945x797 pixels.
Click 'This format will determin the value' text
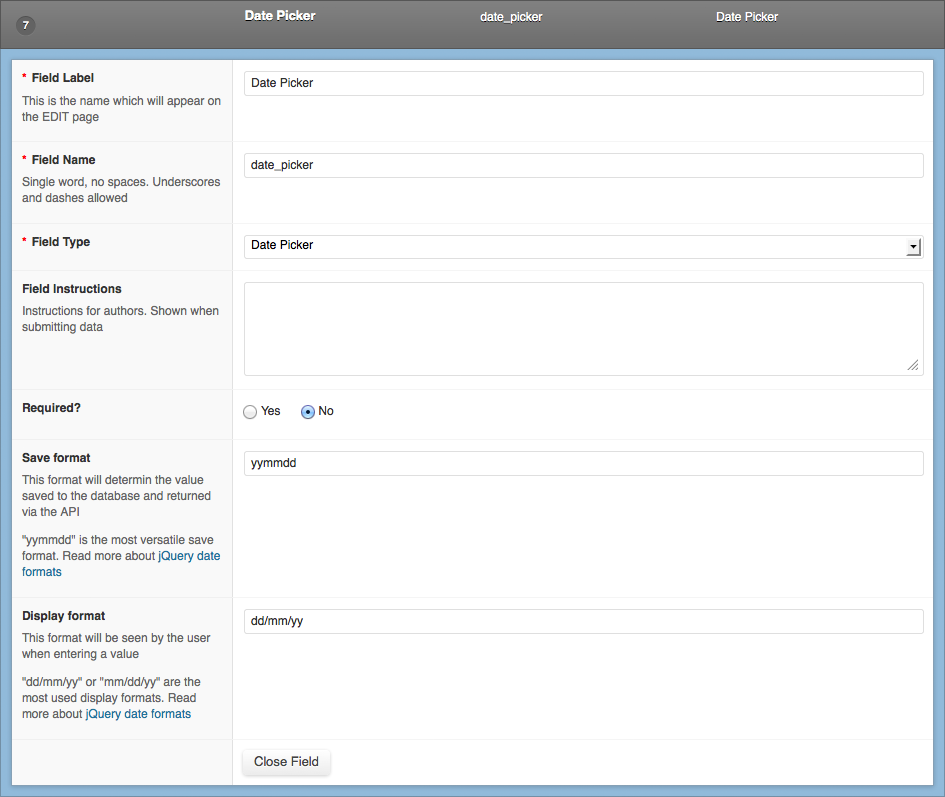(x=116, y=496)
